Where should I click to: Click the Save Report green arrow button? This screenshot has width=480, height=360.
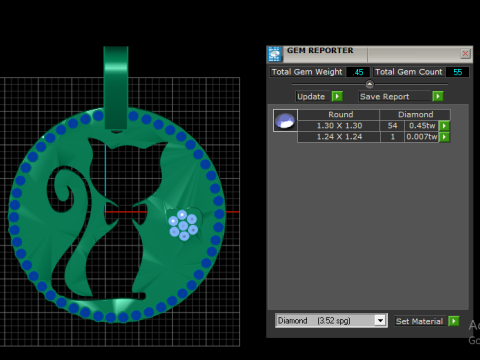pyautogui.click(x=438, y=96)
